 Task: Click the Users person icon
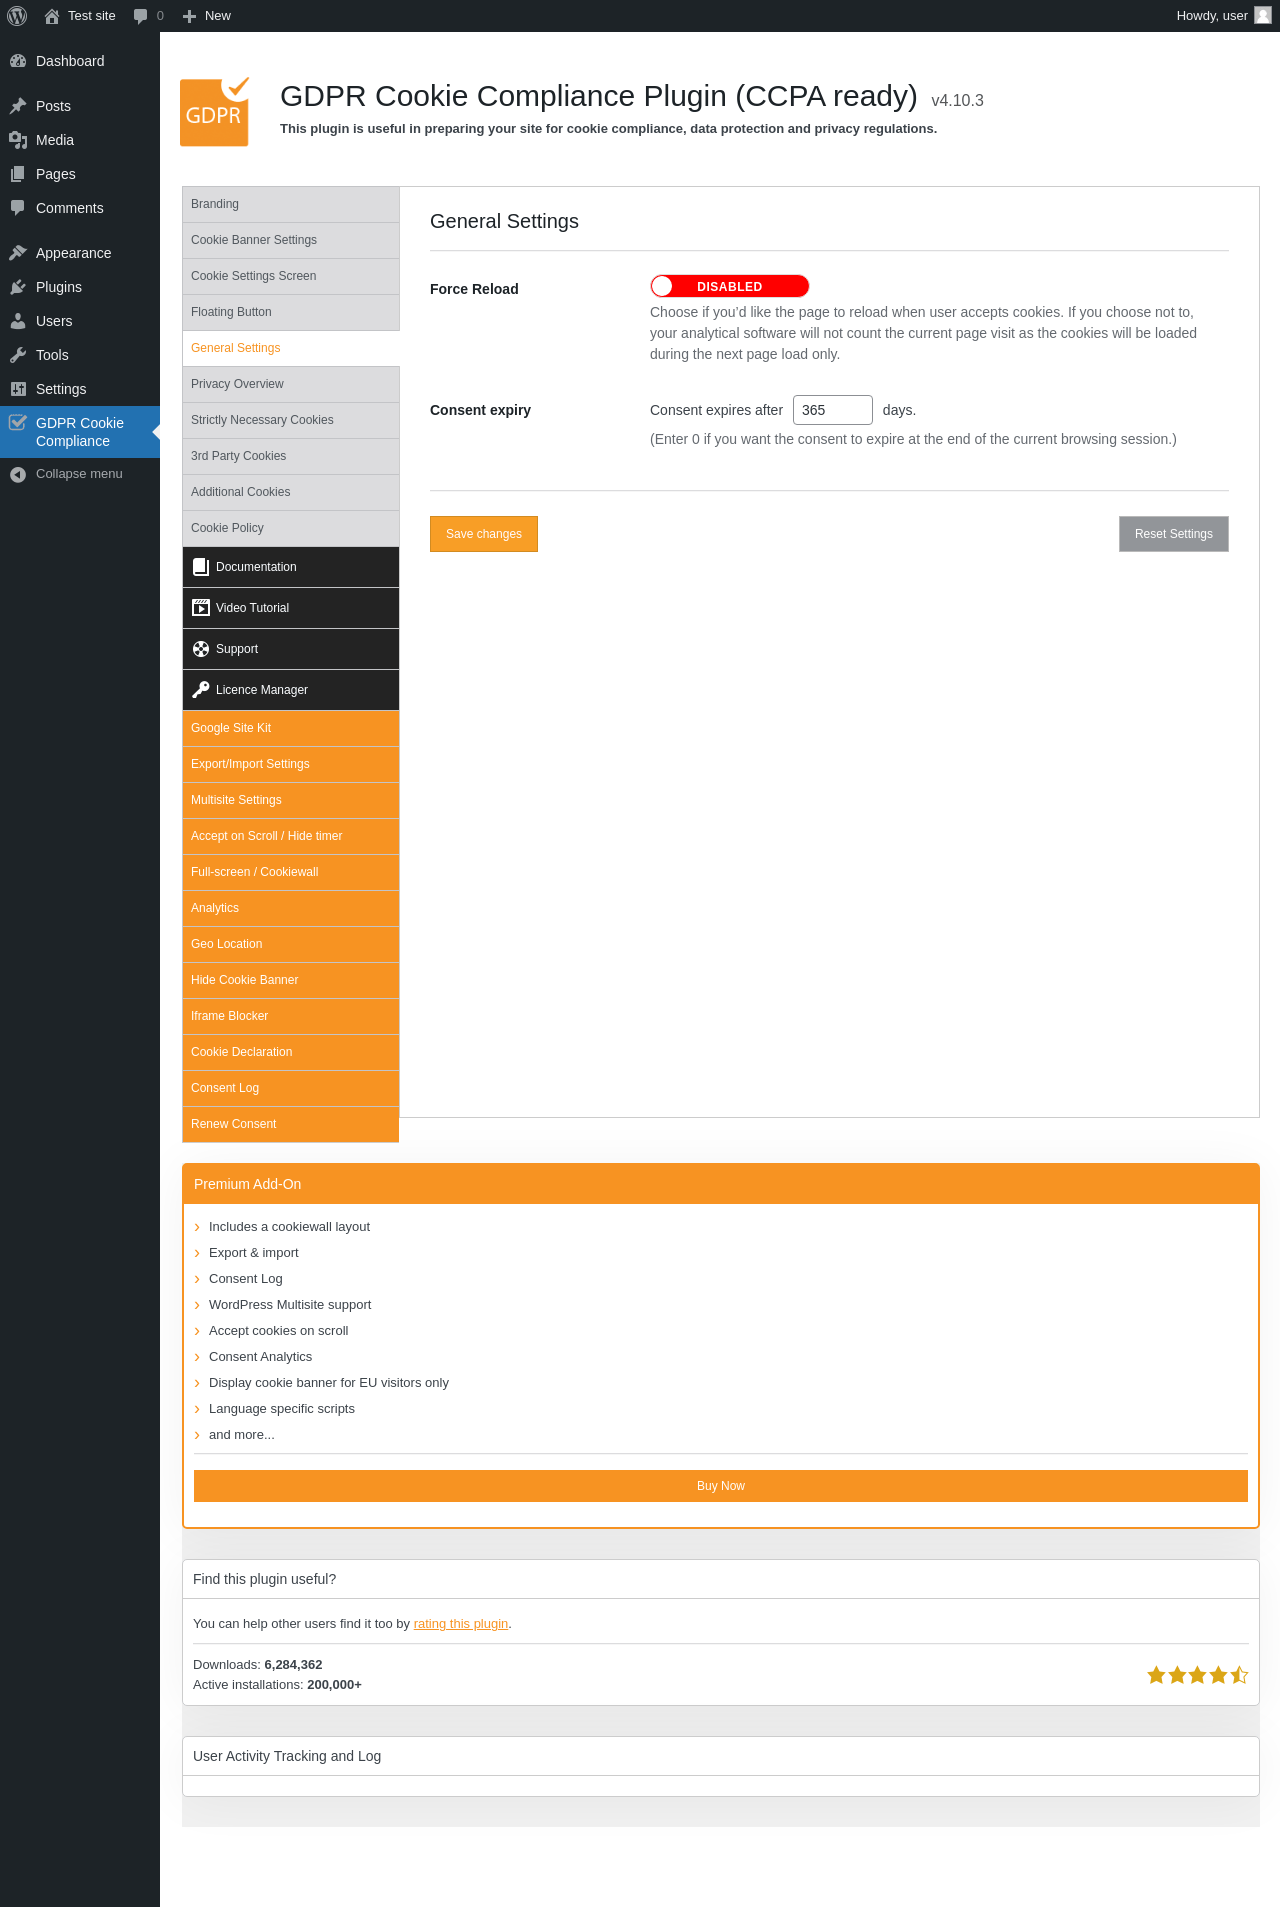click(18, 321)
